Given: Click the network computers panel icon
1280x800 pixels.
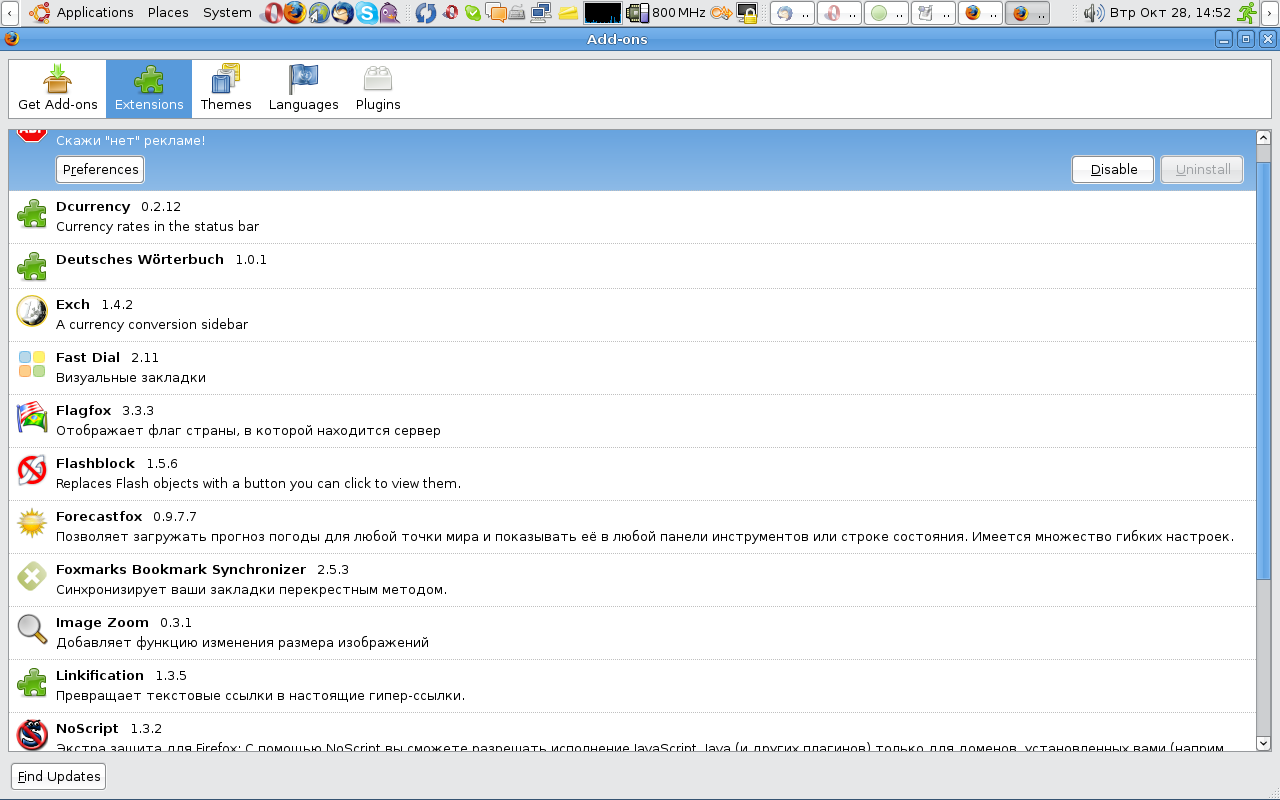Looking at the screenshot, I should tap(542, 13).
